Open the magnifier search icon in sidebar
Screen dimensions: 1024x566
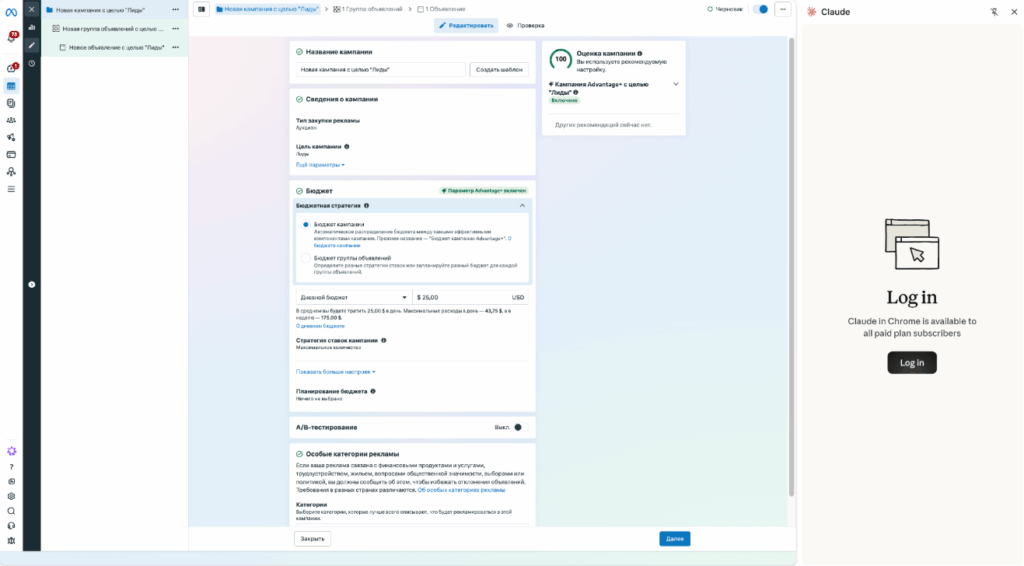tap(11, 511)
